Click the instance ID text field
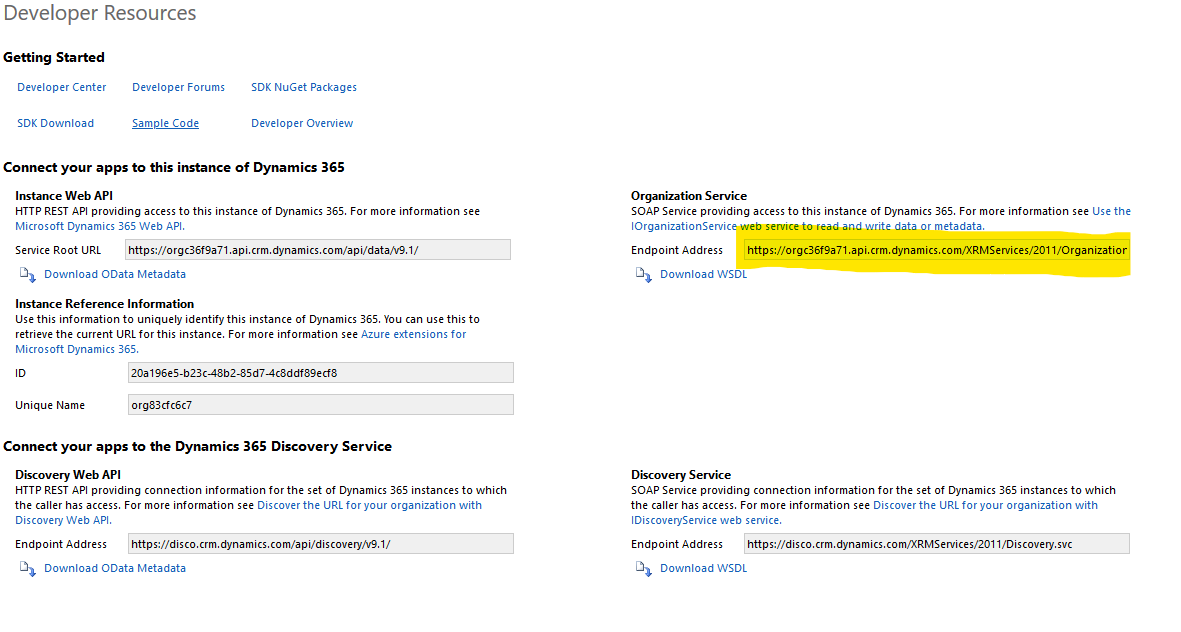The image size is (1181, 632). click(x=320, y=373)
